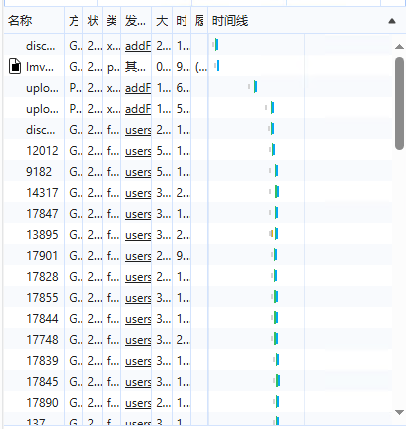Screen dimensions: 406x429
Task: Open the addF initiator link in first disc row
Action: (138, 46)
